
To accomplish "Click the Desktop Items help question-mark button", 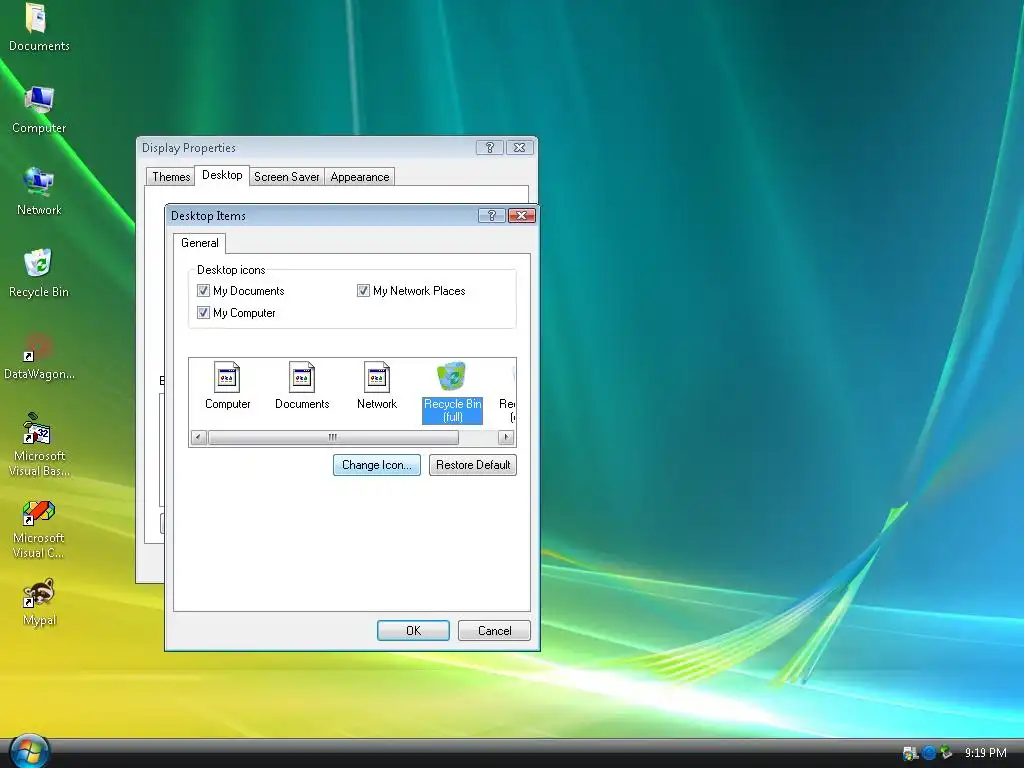I will 492,216.
